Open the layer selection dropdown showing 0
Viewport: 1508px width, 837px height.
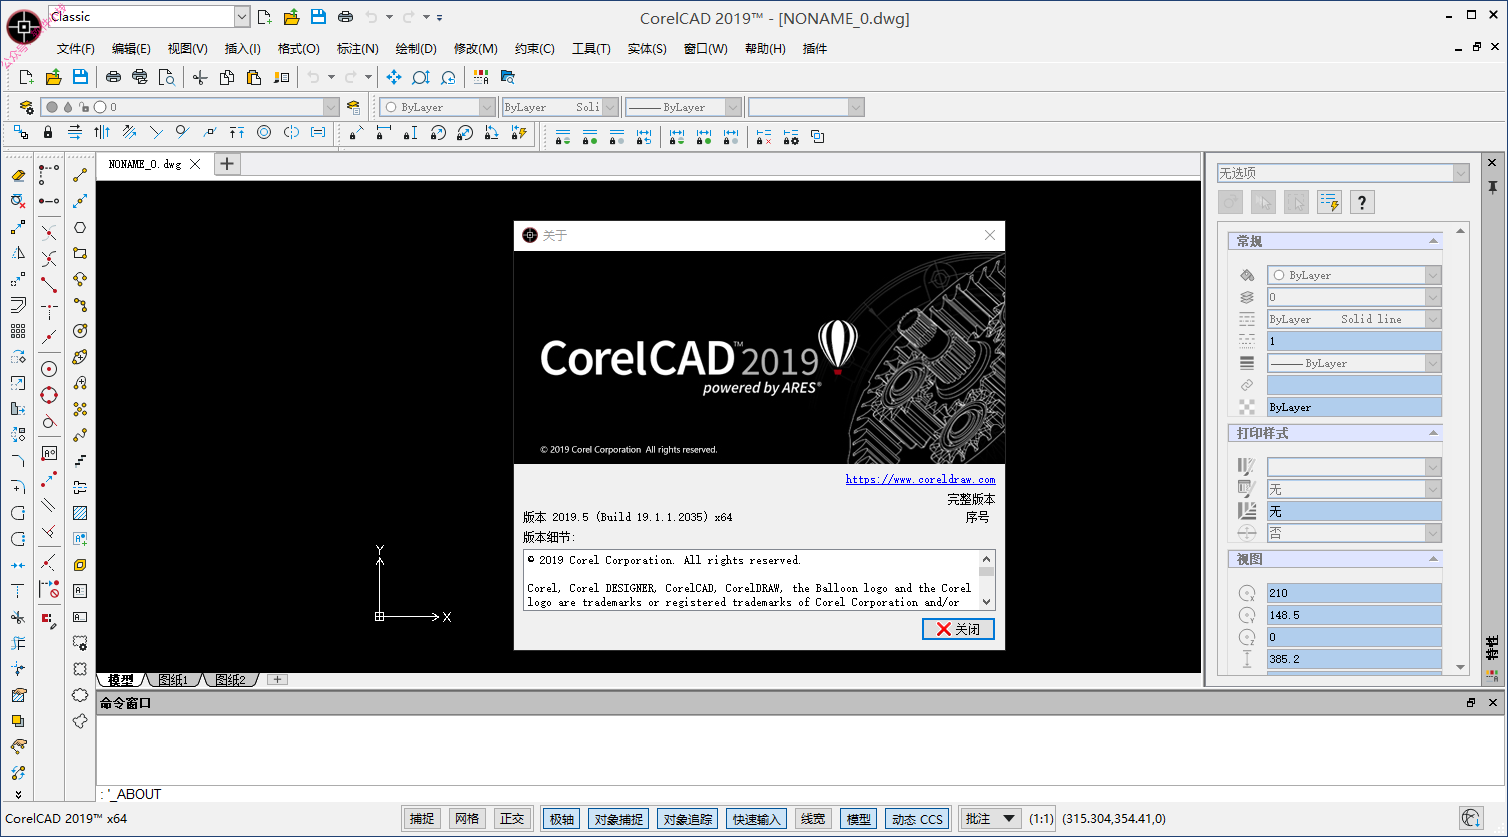click(x=331, y=107)
